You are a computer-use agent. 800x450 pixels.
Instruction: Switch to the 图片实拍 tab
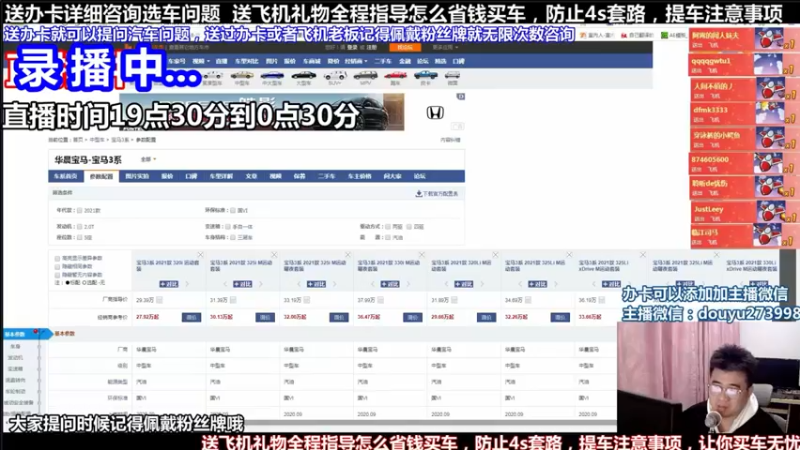pos(137,176)
